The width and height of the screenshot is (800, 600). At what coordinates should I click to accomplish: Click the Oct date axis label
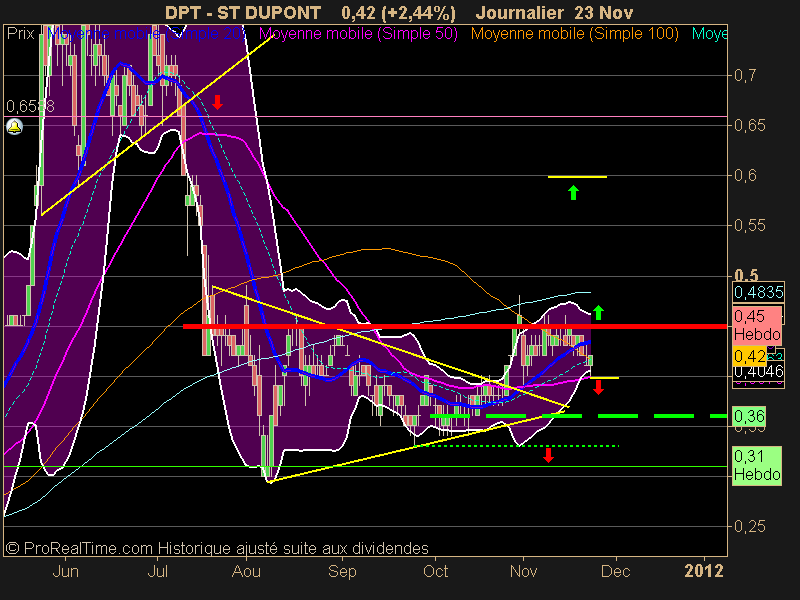(436, 571)
